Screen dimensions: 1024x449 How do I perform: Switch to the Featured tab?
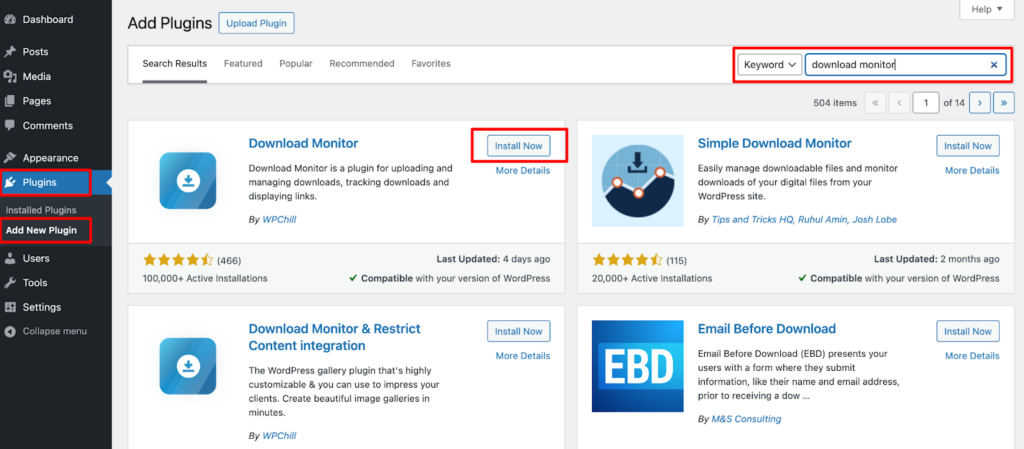(243, 63)
